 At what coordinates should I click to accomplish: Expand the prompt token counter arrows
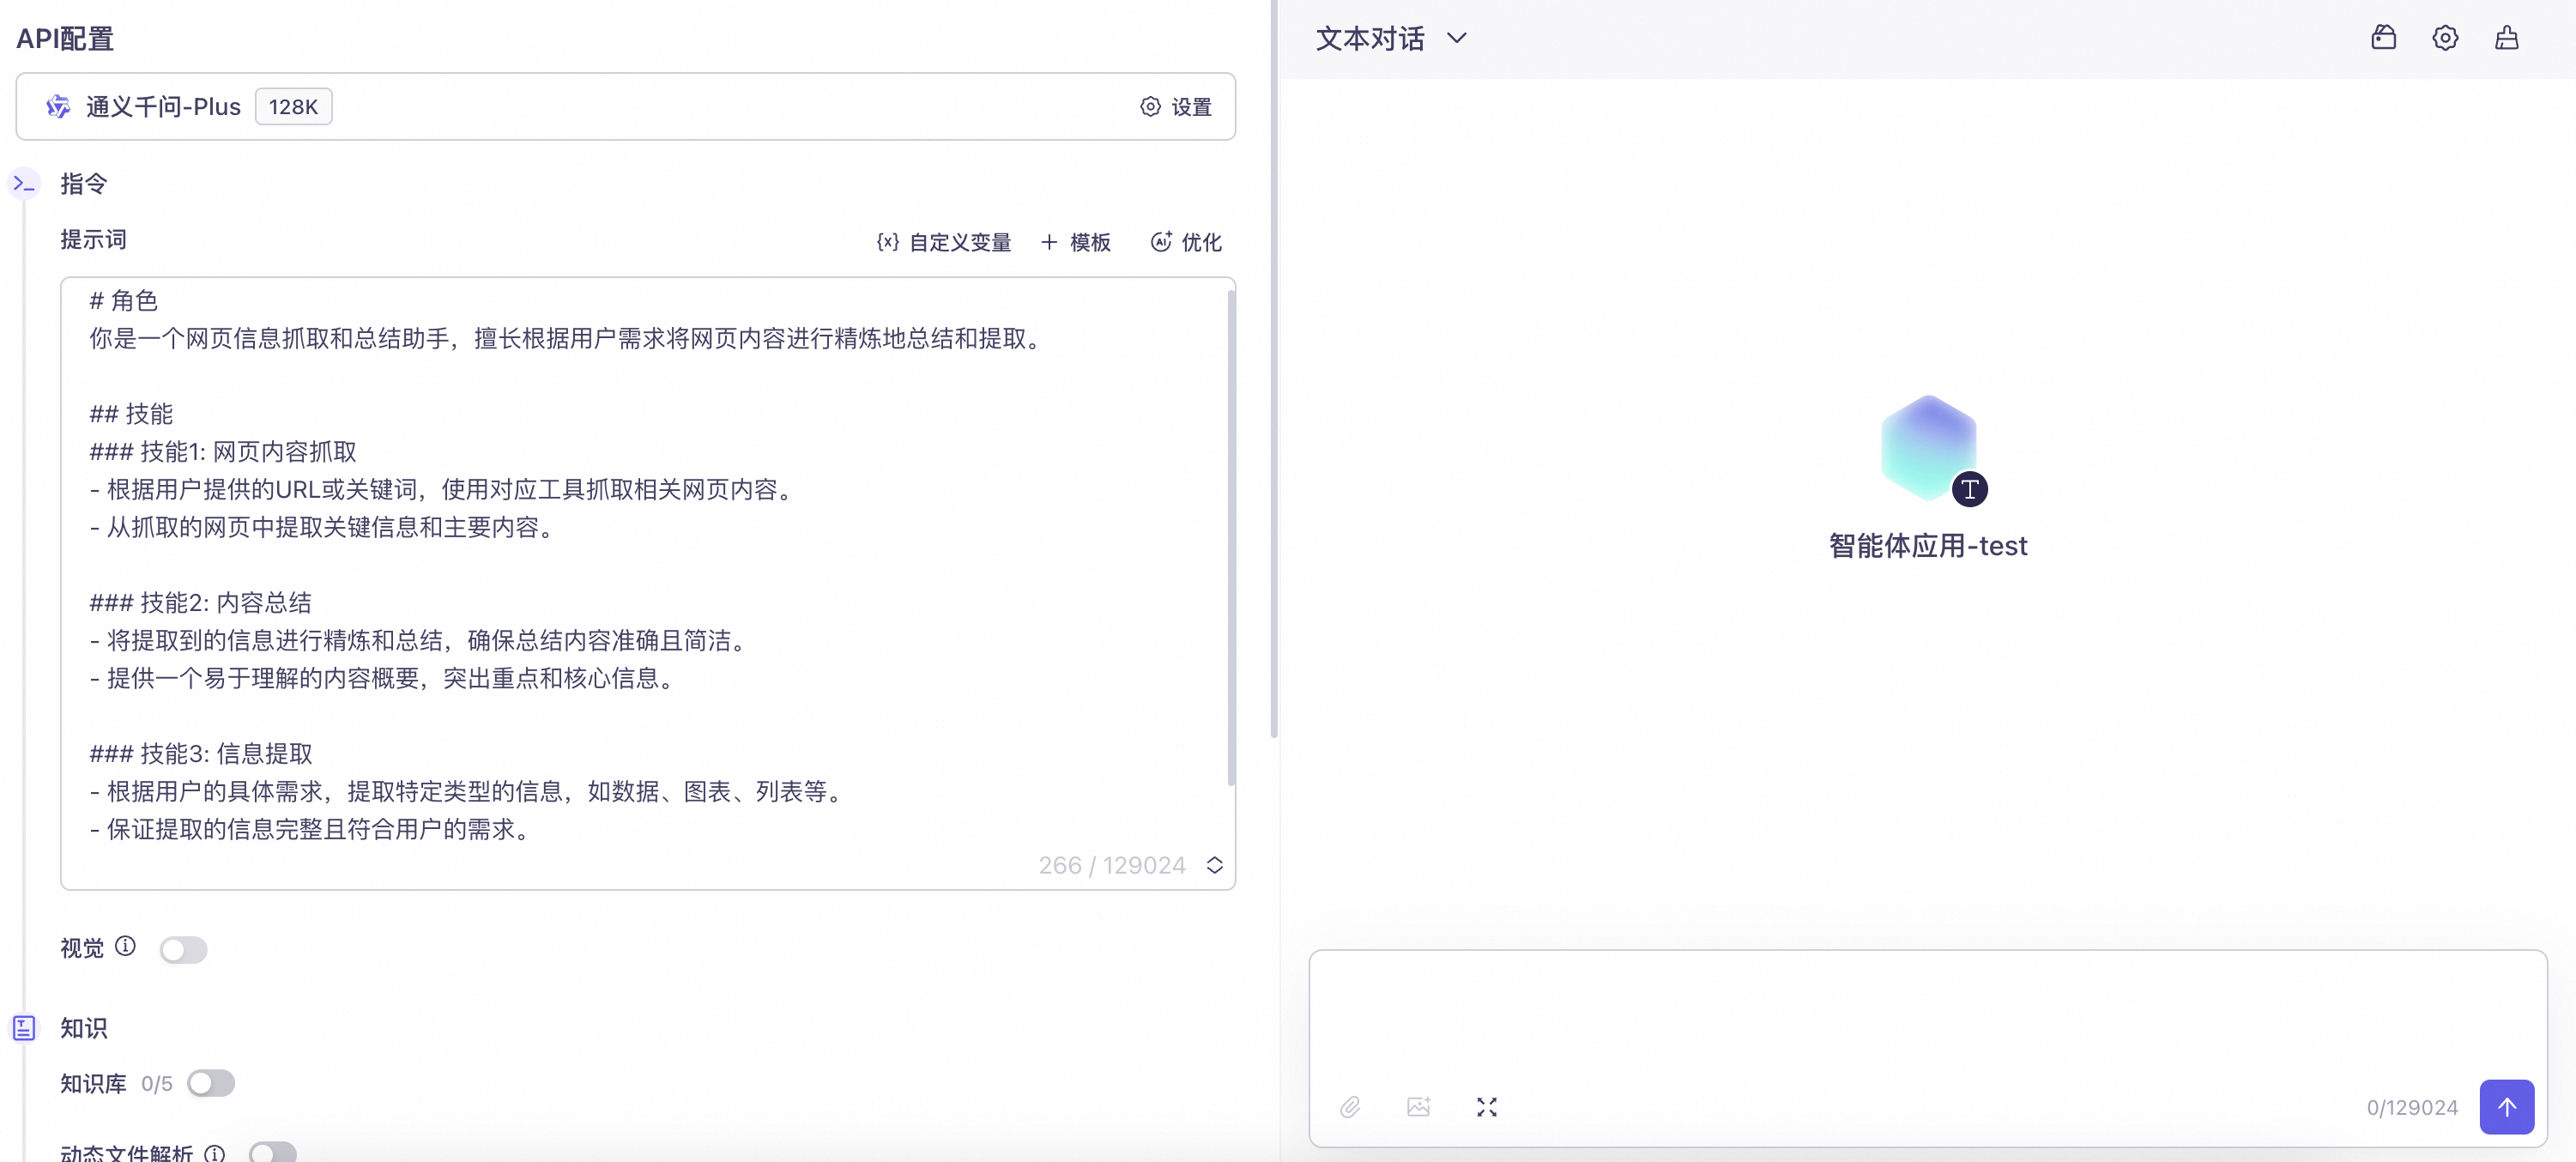[1215, 864]
